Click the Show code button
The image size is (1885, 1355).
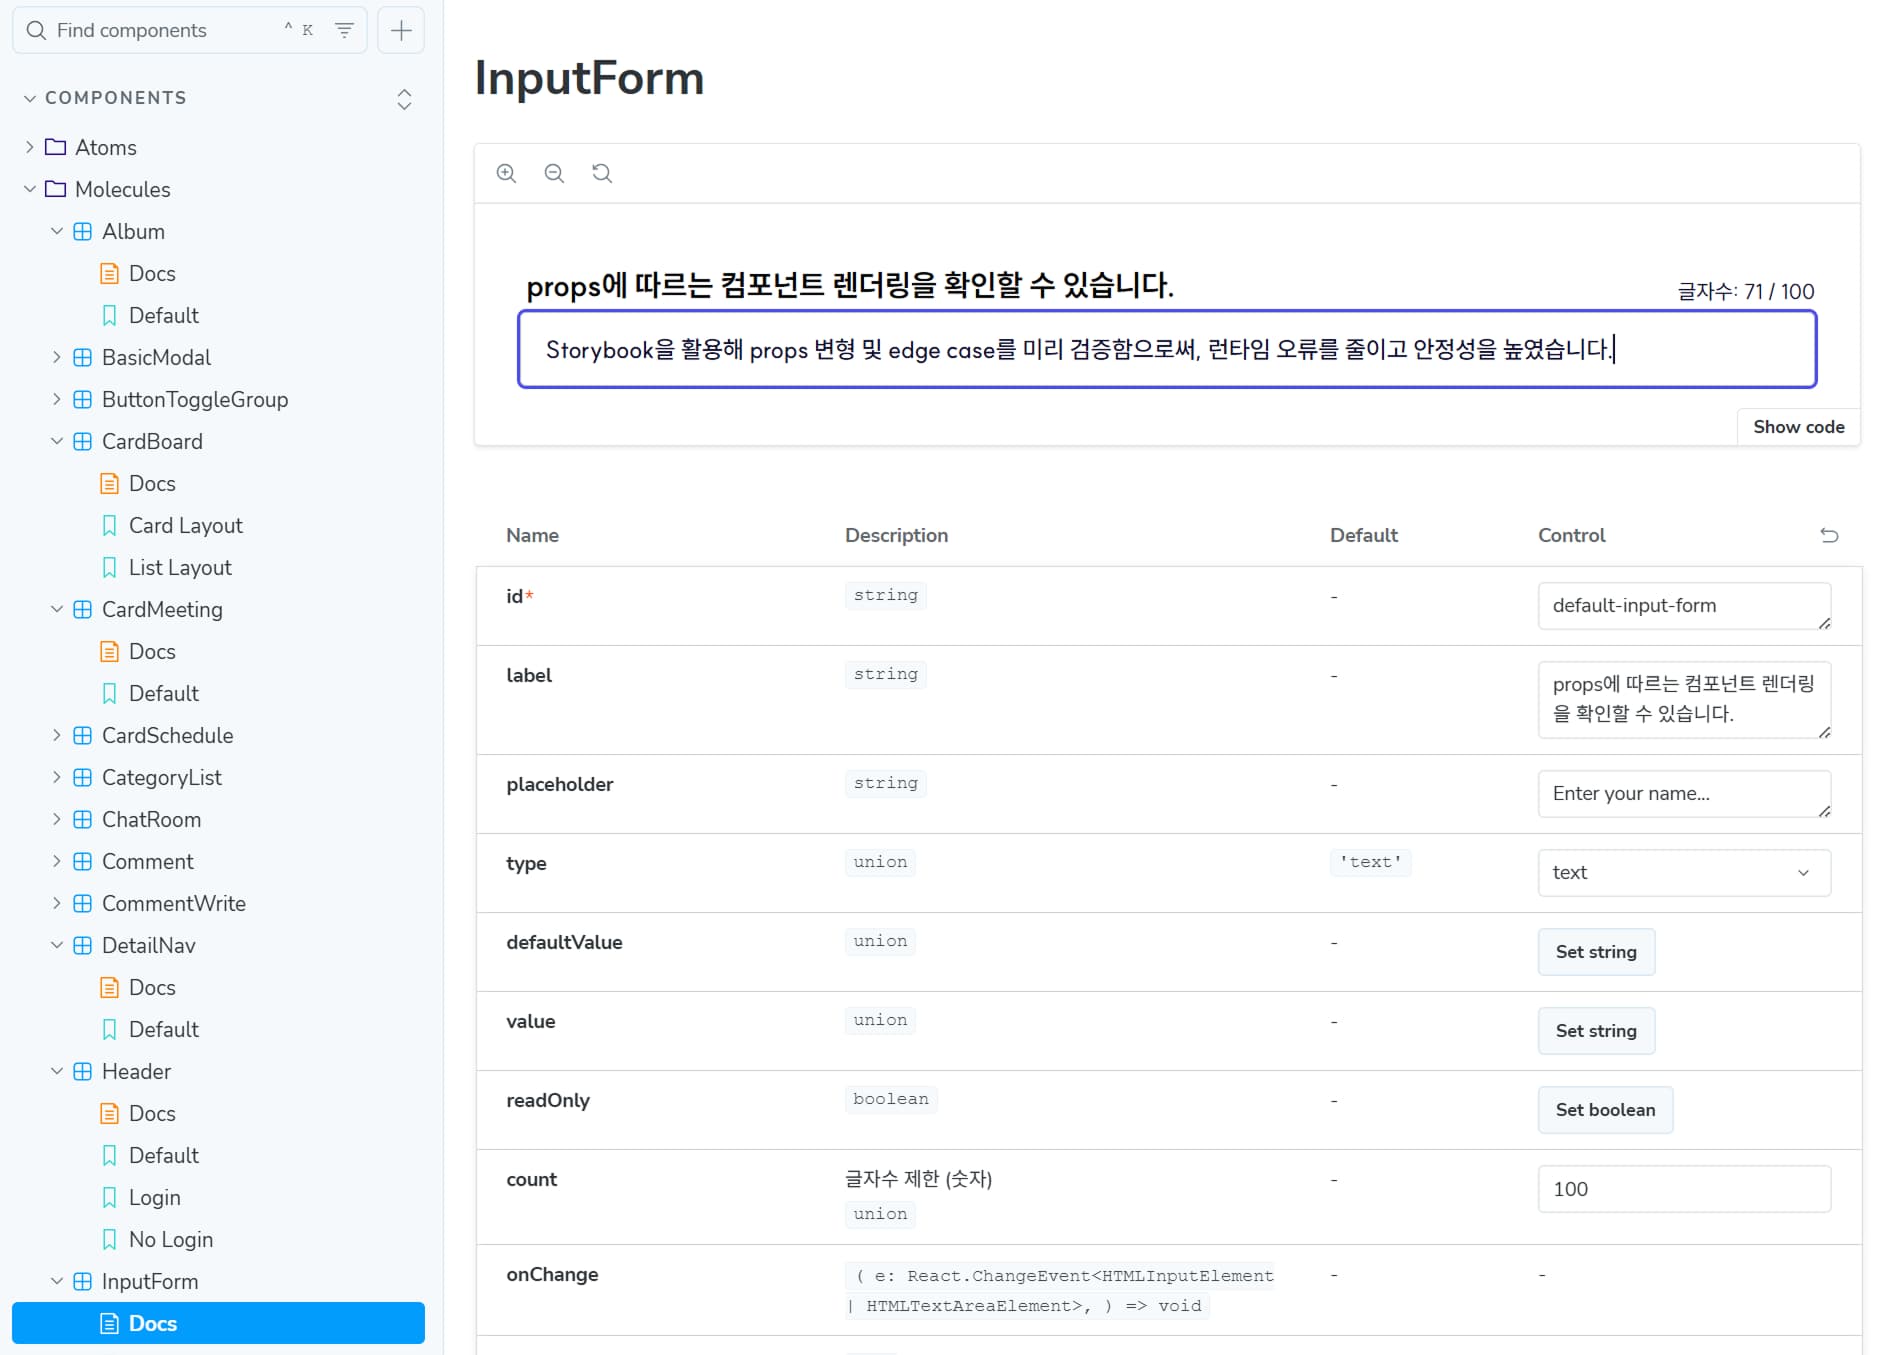[x=1797, y=427]
